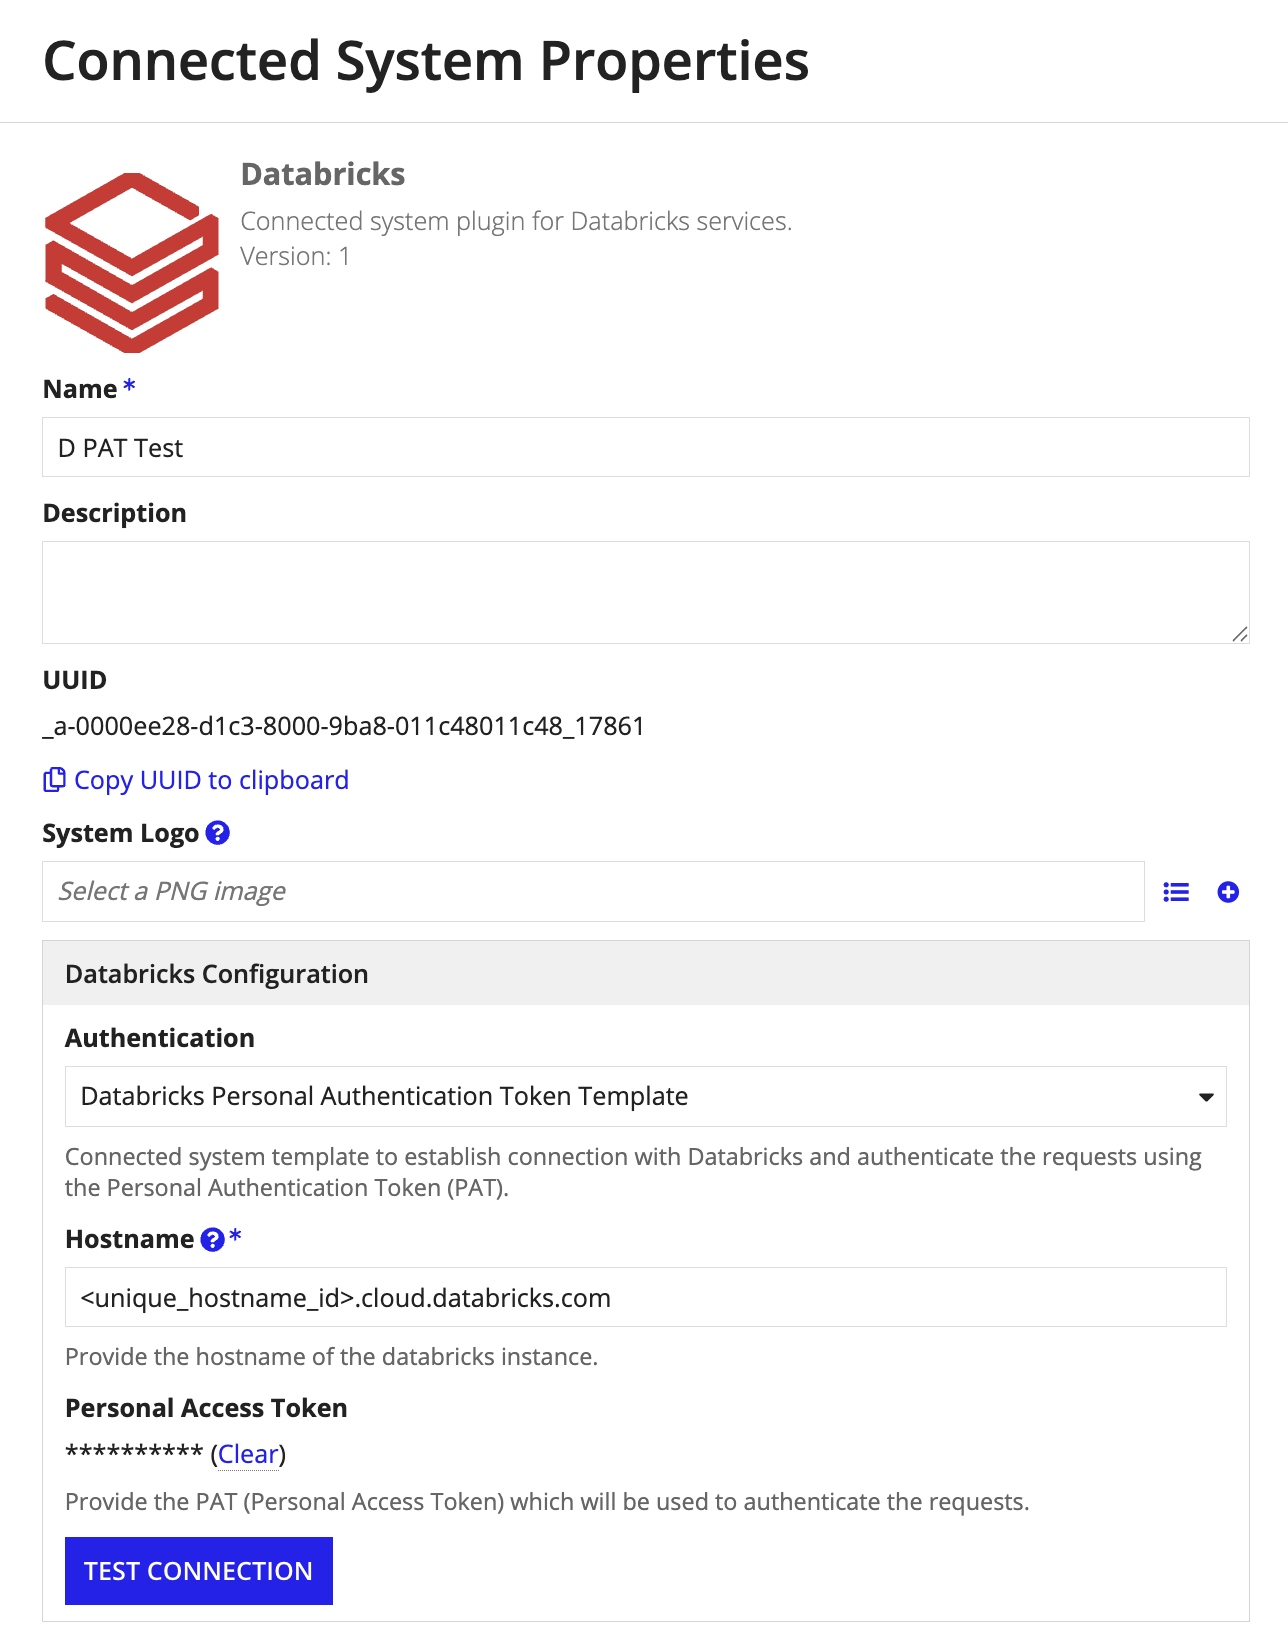Click inside the Description text area
Viewport: 1288px width, 1636px height.
click(x=646, y=592)
